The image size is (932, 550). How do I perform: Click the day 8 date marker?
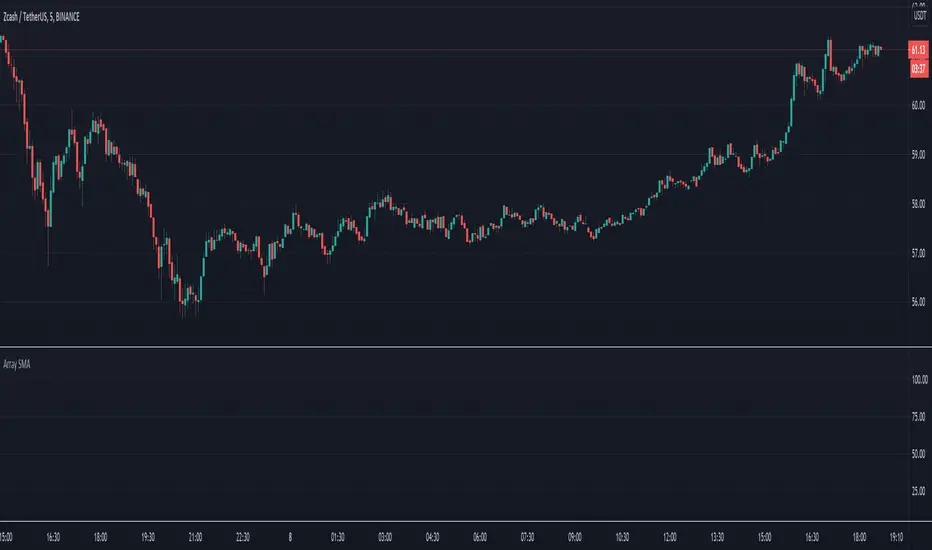click(290, 536)
